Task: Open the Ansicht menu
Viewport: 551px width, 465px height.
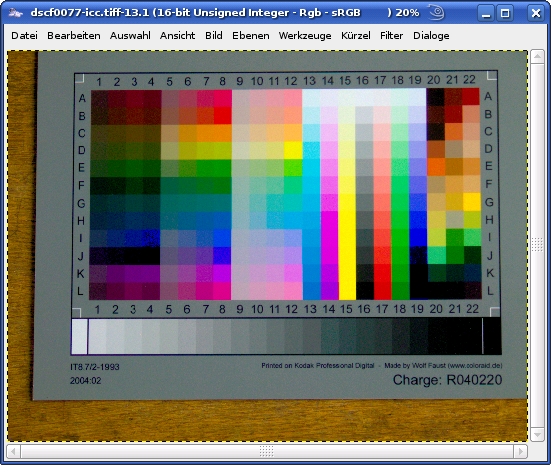Action: [x=177, y=35]
